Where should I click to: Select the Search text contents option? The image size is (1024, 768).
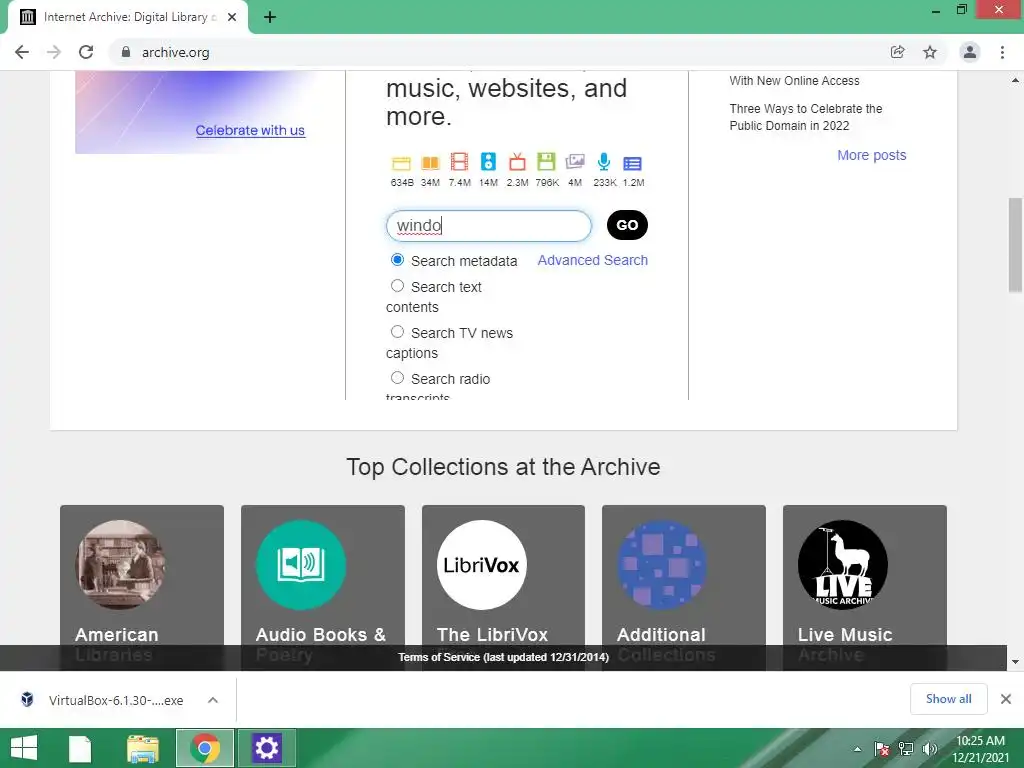pyautogui.click(x=397, y=286)
